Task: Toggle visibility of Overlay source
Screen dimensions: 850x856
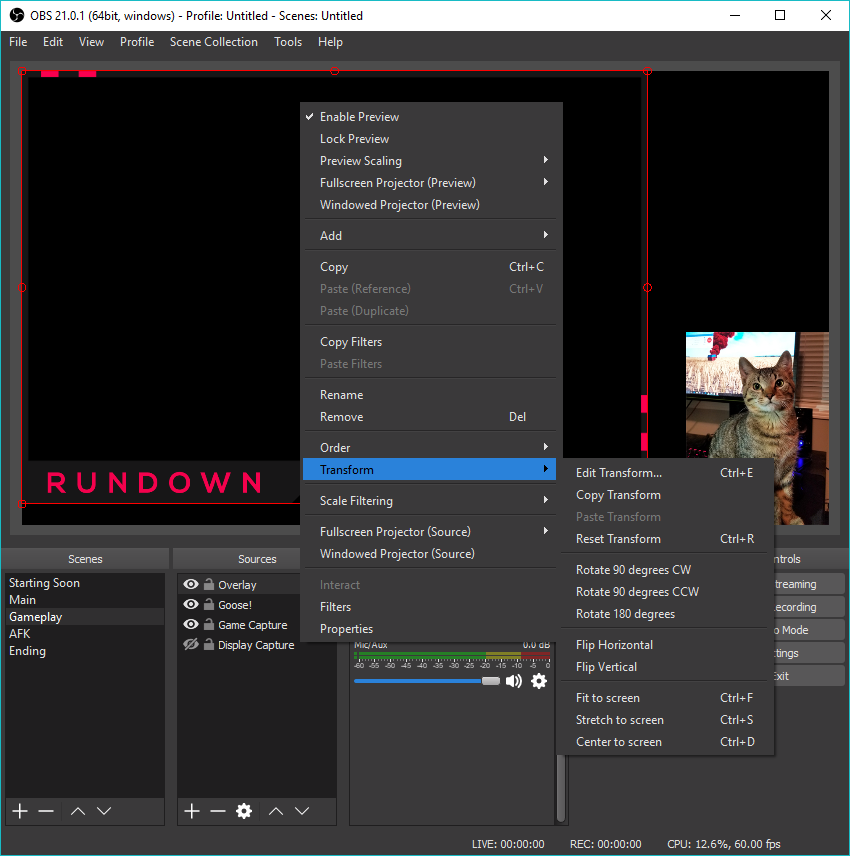Action: click(191, 584)
